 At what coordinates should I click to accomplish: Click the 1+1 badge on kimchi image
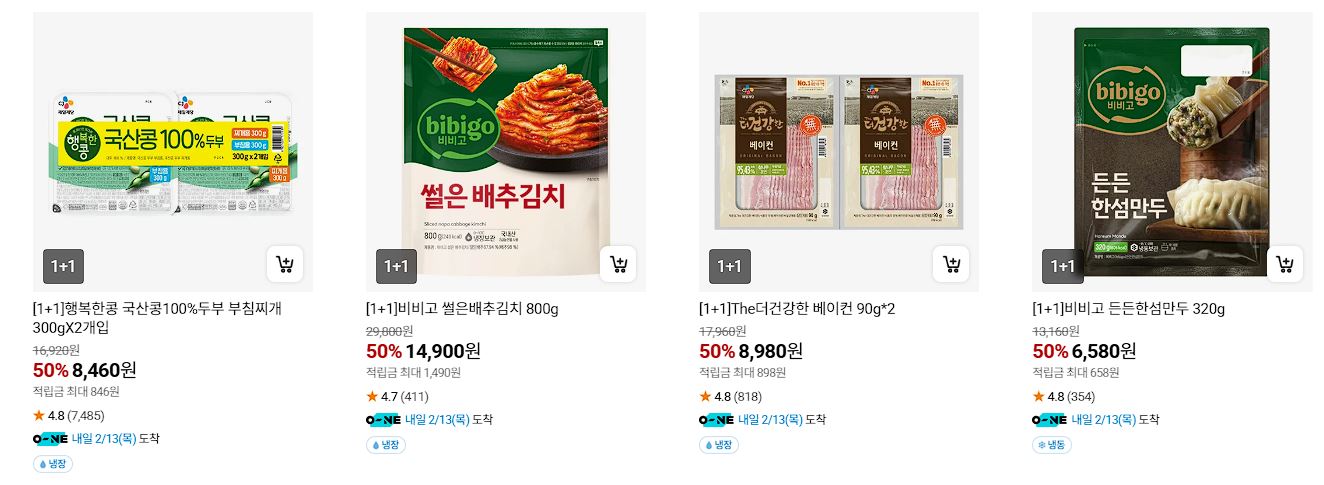[x=396, y=266]
